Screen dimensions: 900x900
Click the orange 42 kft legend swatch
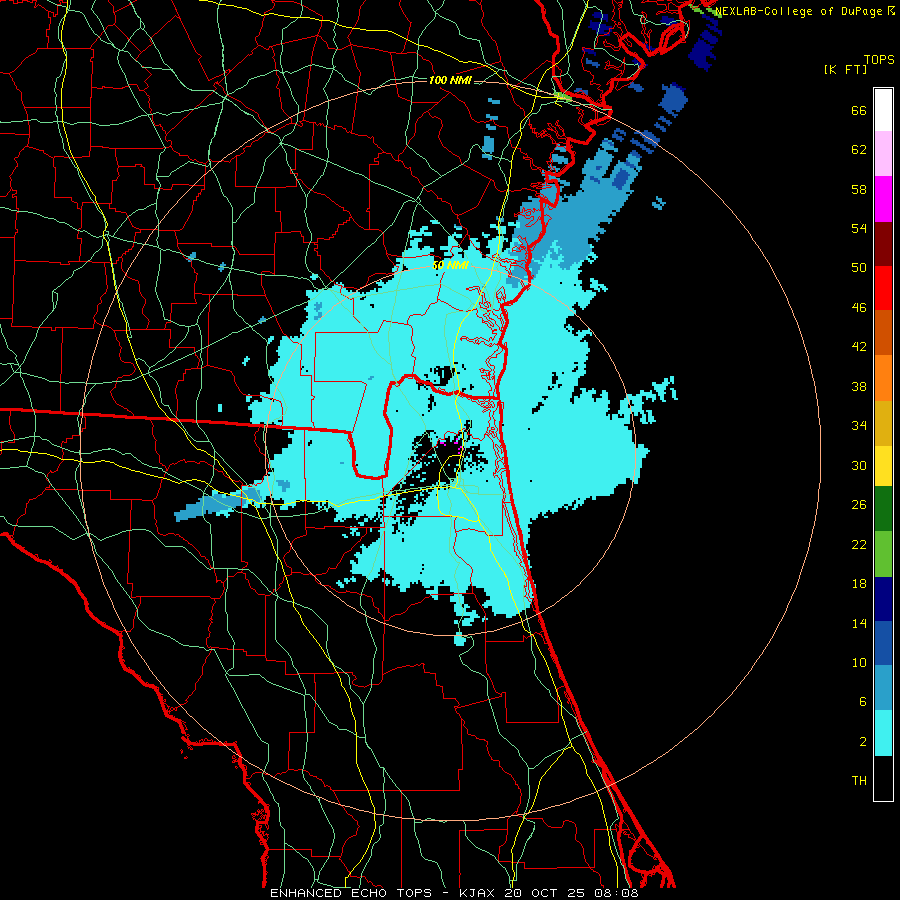pyautogui.click(x=883, y=378)
